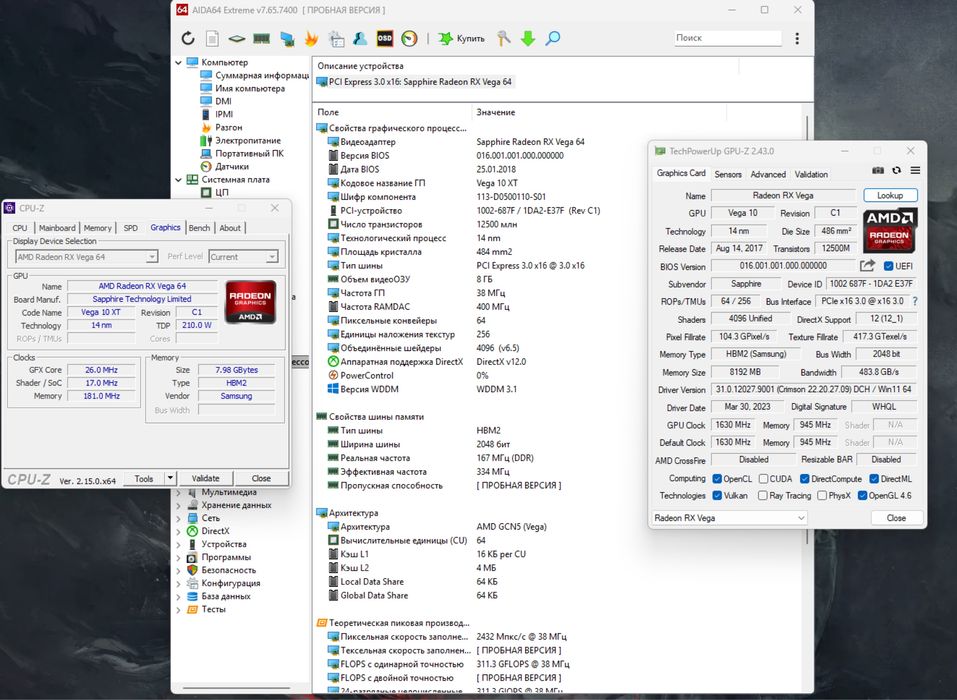This screenshot has height=700, width=957.
Task: Click the green download arrow icon
Action: 528,39
